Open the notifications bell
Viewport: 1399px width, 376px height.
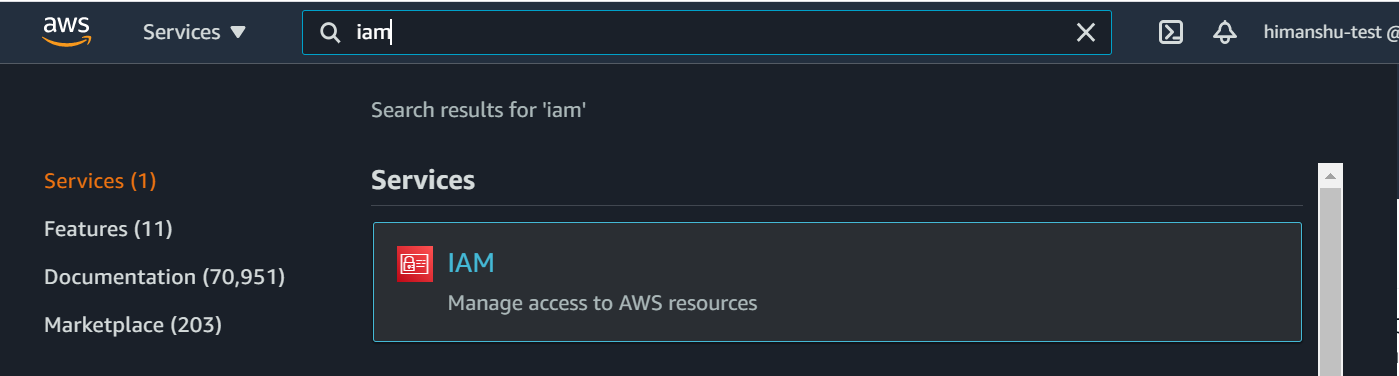coord(1224,32)
